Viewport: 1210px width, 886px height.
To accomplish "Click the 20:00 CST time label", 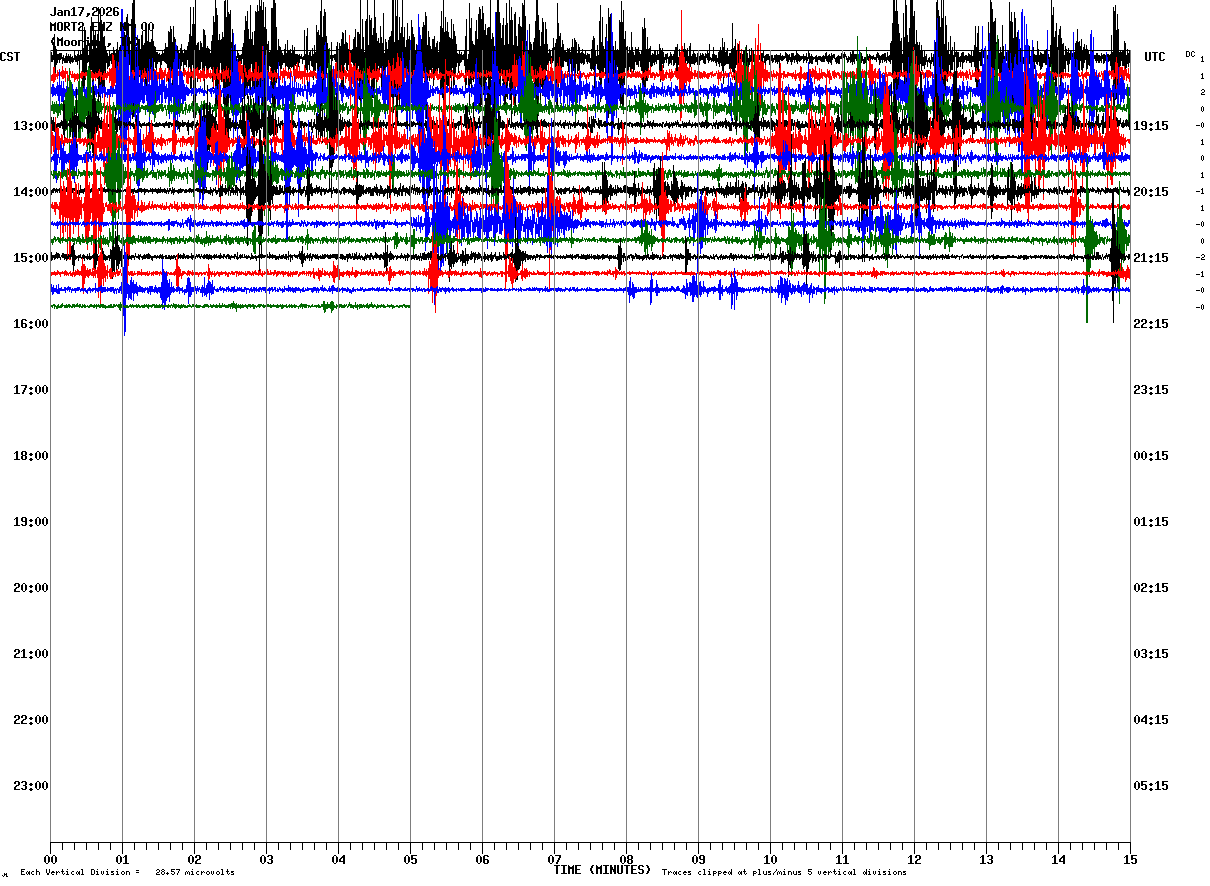I will coord(31,588).
